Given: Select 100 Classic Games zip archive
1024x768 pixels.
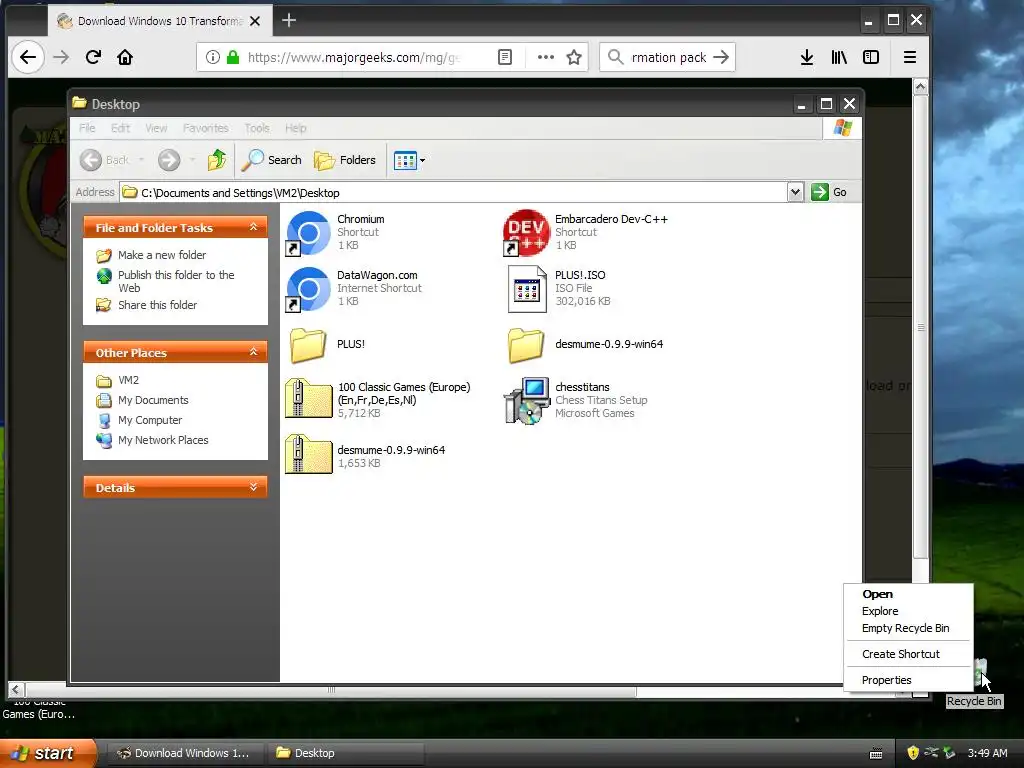Looking at the screenshot, I should (x=308, y=398).
